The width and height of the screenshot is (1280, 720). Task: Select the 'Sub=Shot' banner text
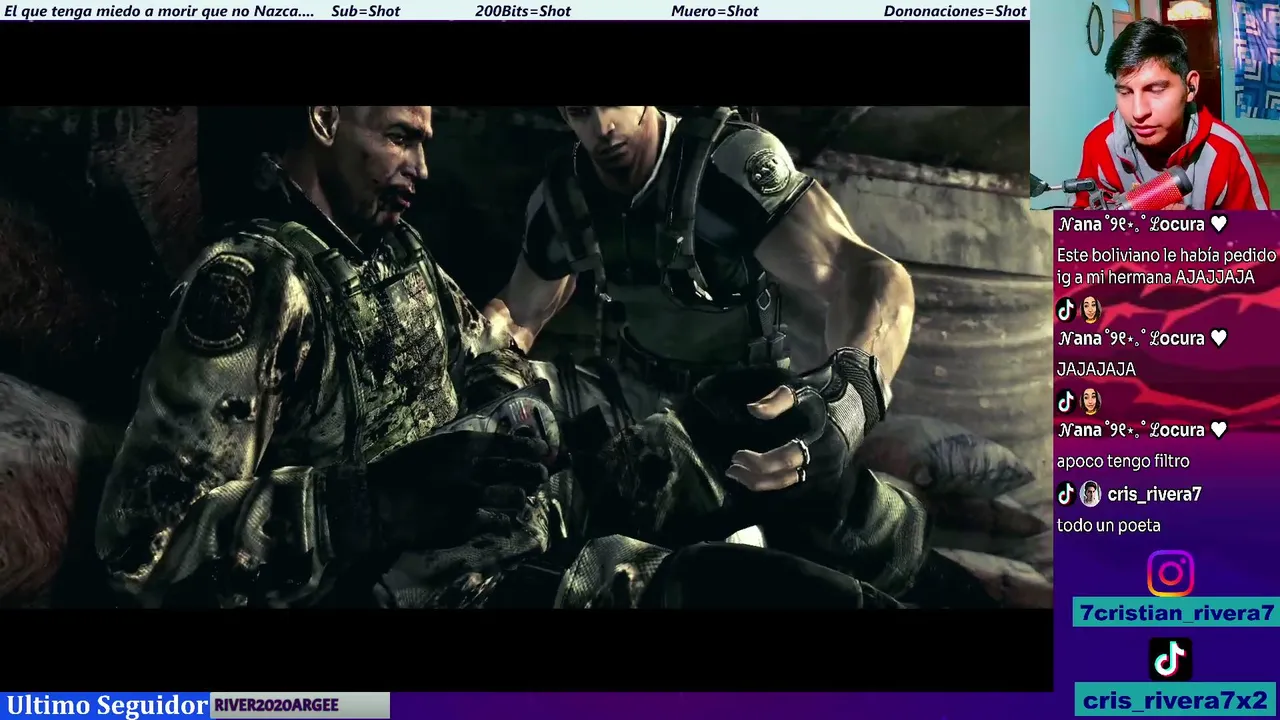coord(365,11)
